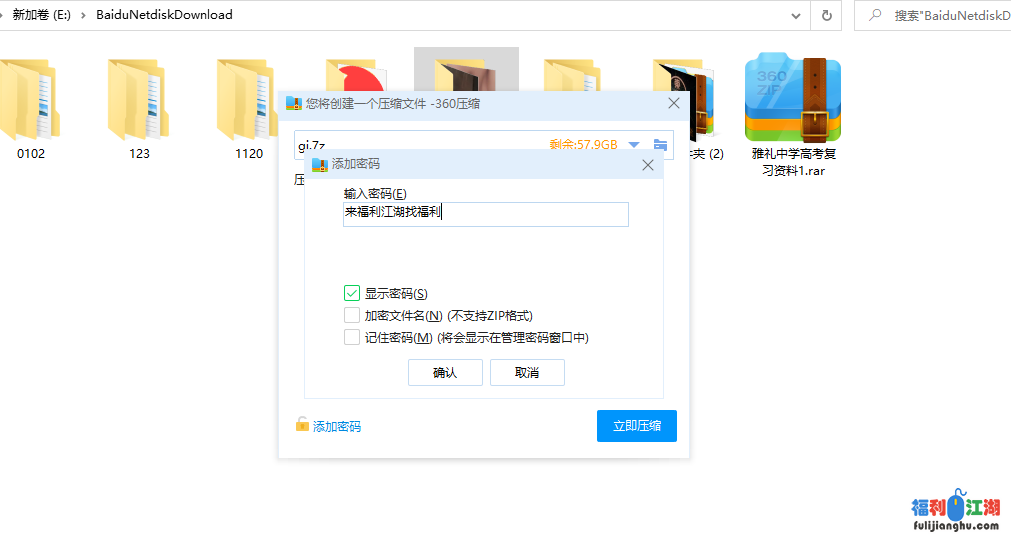The width and height of the screenshot is (1011, 541).
Task: Expand the archive save path dropdown arrow
Action: 634,145
